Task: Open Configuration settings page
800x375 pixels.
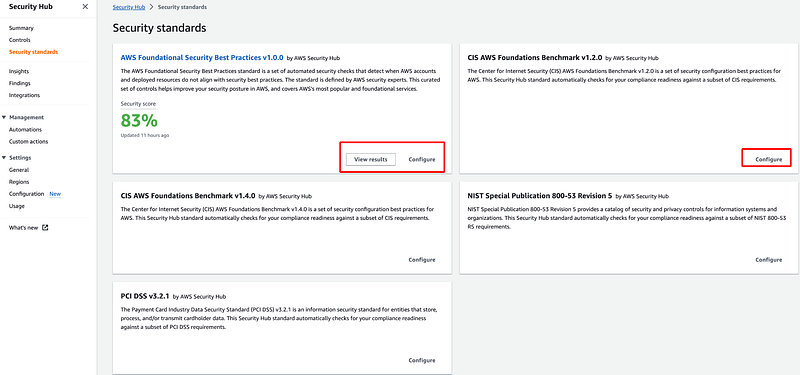Action: 27,194
